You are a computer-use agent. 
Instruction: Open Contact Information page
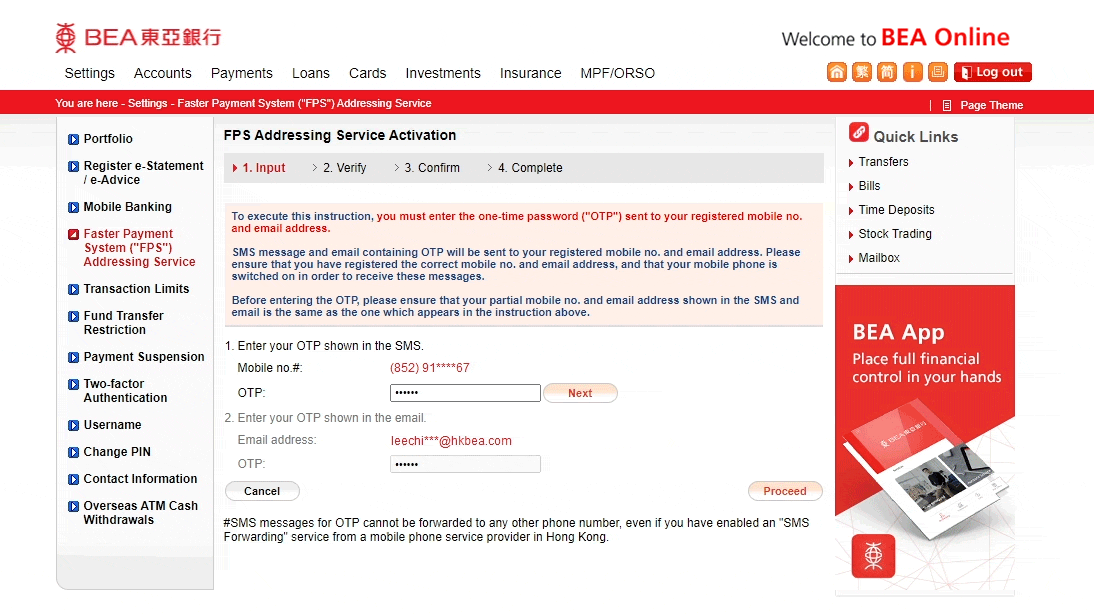coord(140,479)
